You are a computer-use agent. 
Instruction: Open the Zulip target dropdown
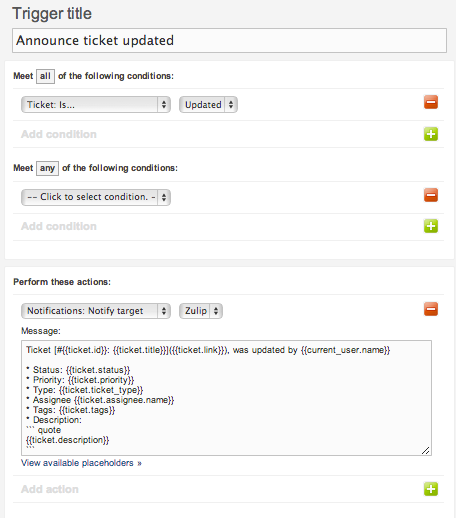pyautogui.click(x=201, y=311)
